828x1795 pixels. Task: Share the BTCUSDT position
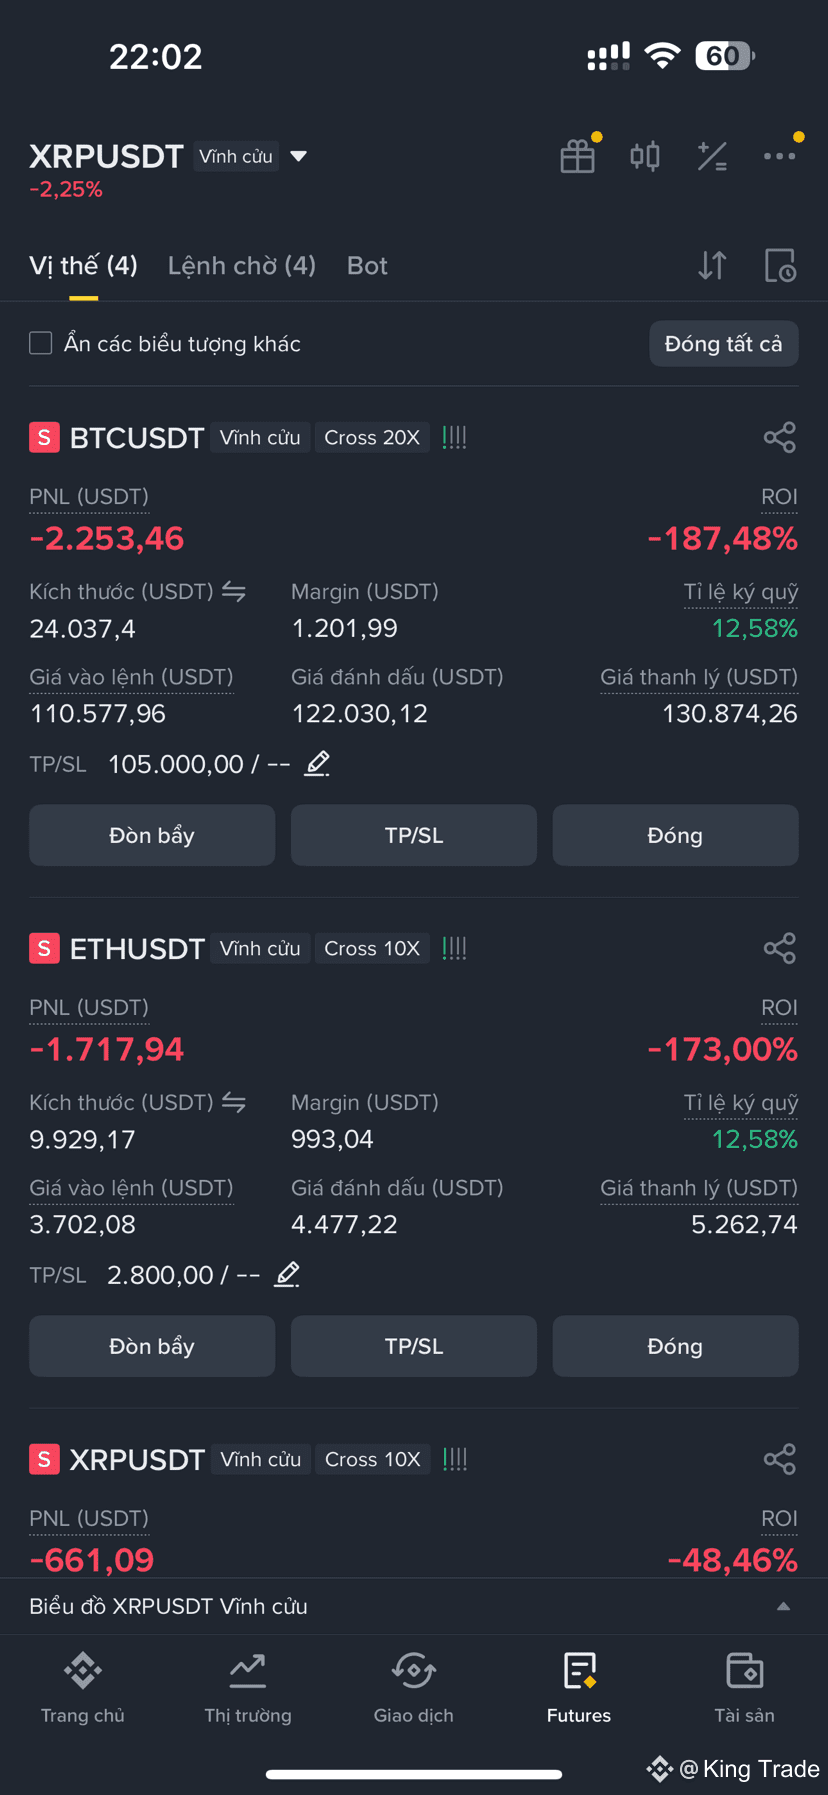coord(780,437)
